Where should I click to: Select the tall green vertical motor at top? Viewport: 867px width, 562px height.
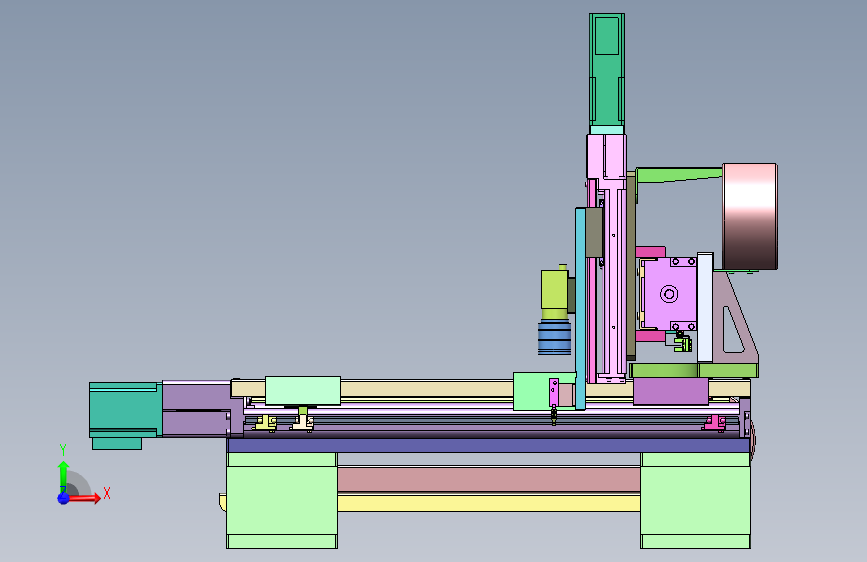pyautogui.click(x=607, y=70)
